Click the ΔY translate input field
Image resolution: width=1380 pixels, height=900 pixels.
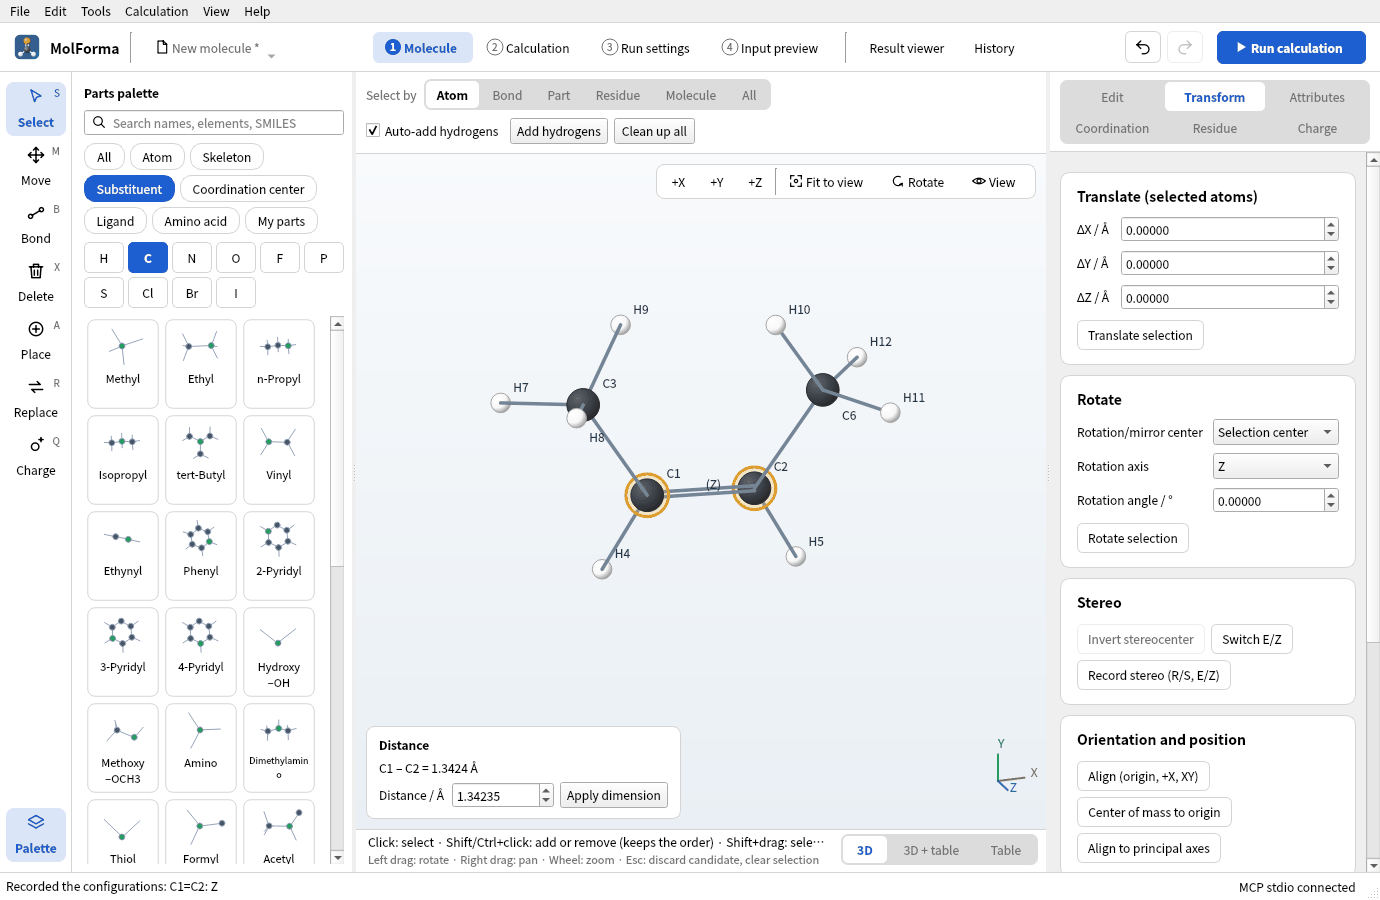[1223, 264]
